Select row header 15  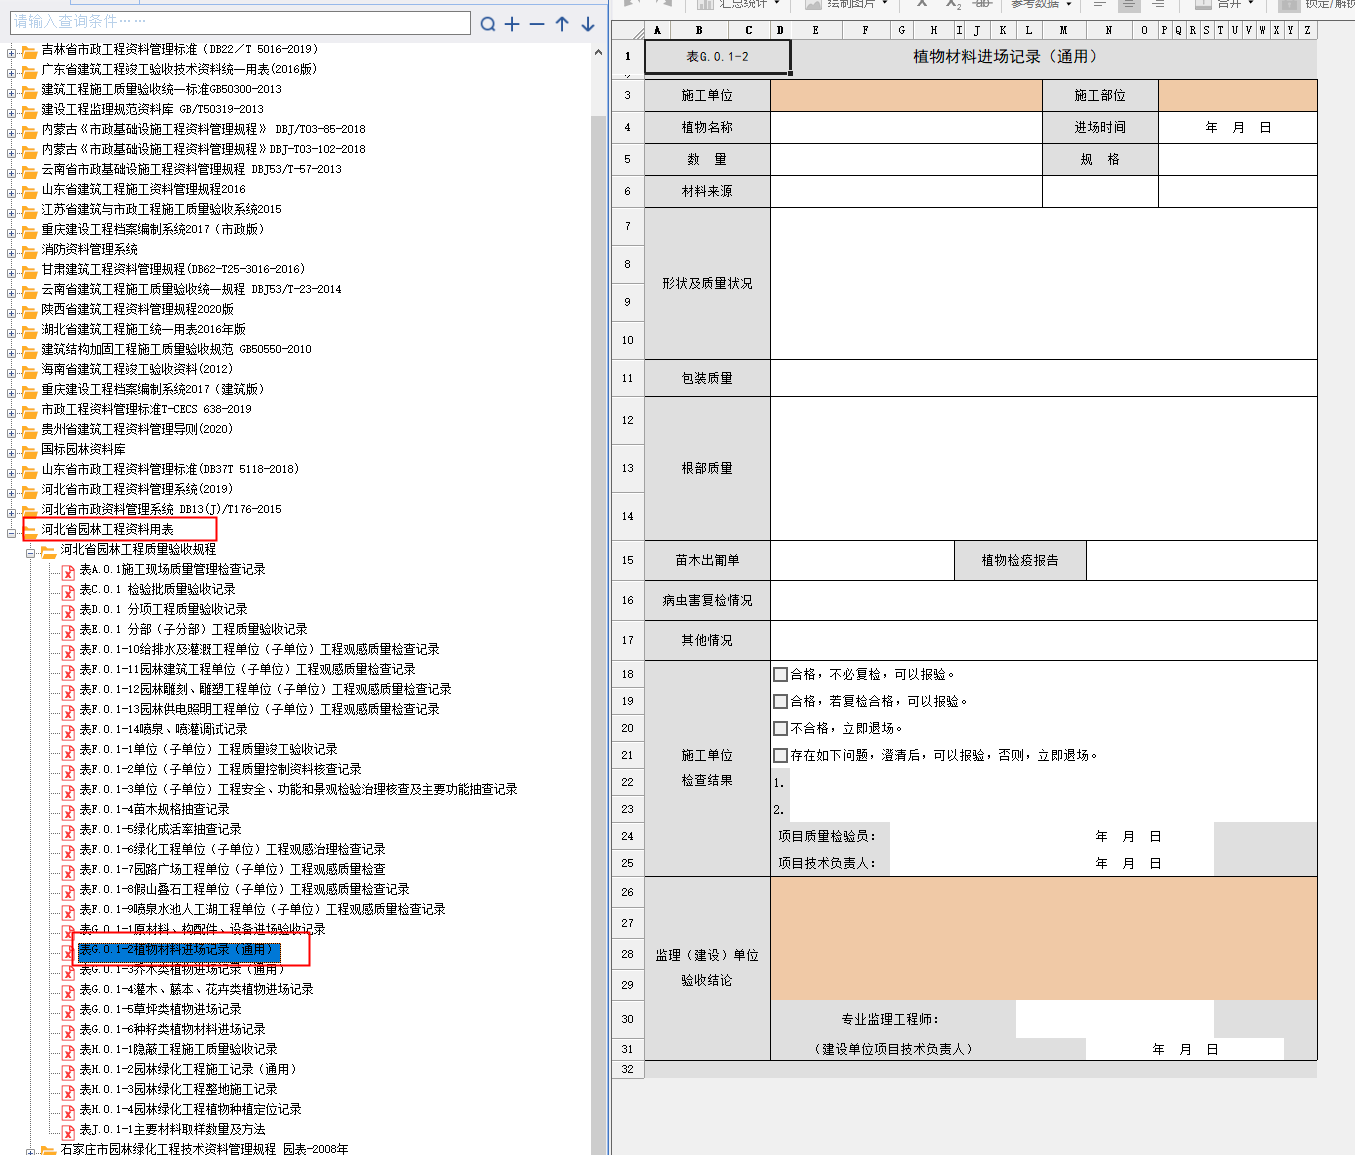627,560
